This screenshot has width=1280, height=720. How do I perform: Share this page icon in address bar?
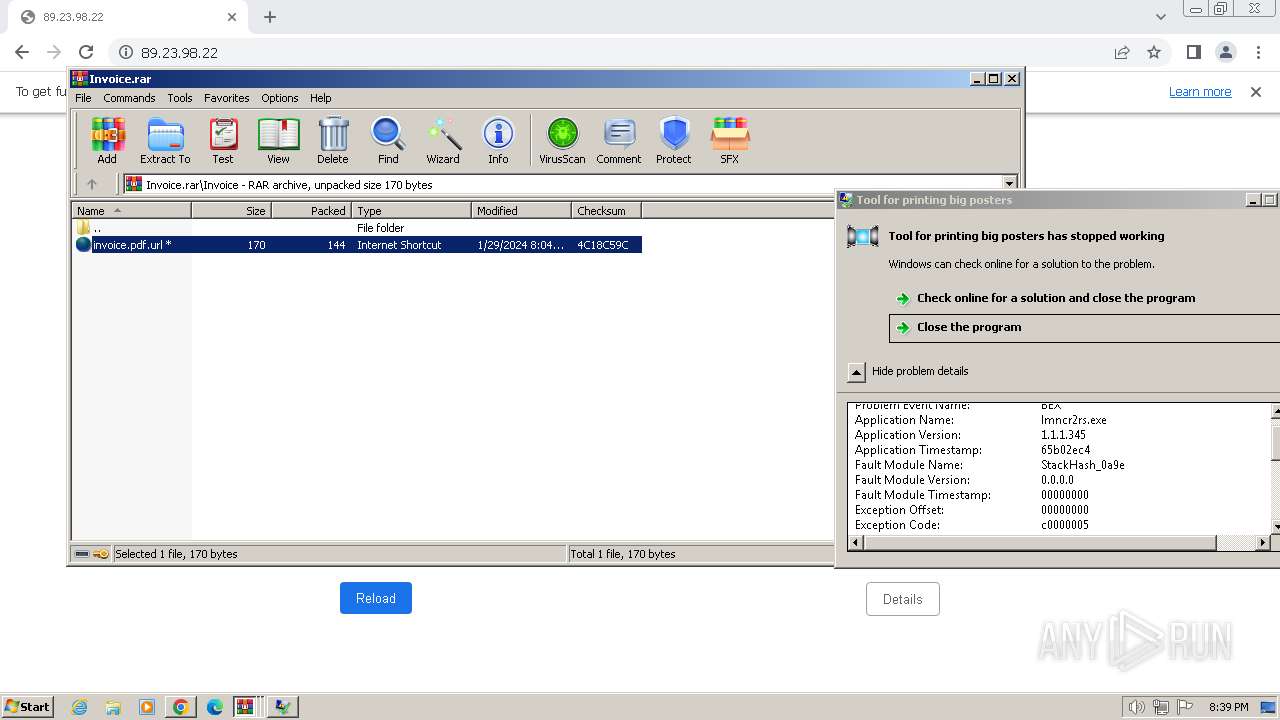click(1122, 52)
